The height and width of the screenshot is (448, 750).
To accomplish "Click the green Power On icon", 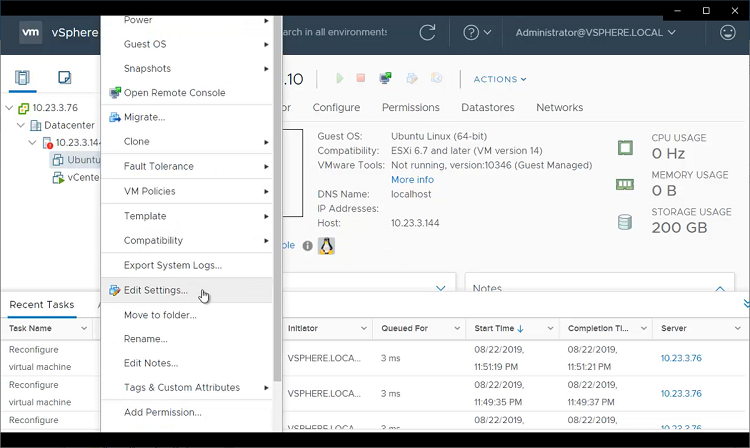I will point(340,78).
